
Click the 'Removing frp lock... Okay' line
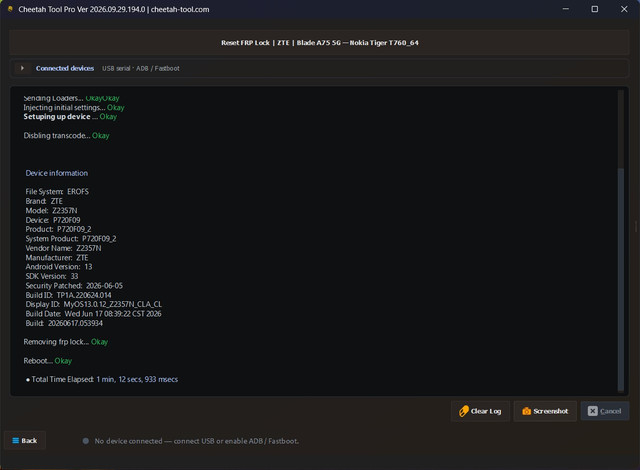[66, 342]
